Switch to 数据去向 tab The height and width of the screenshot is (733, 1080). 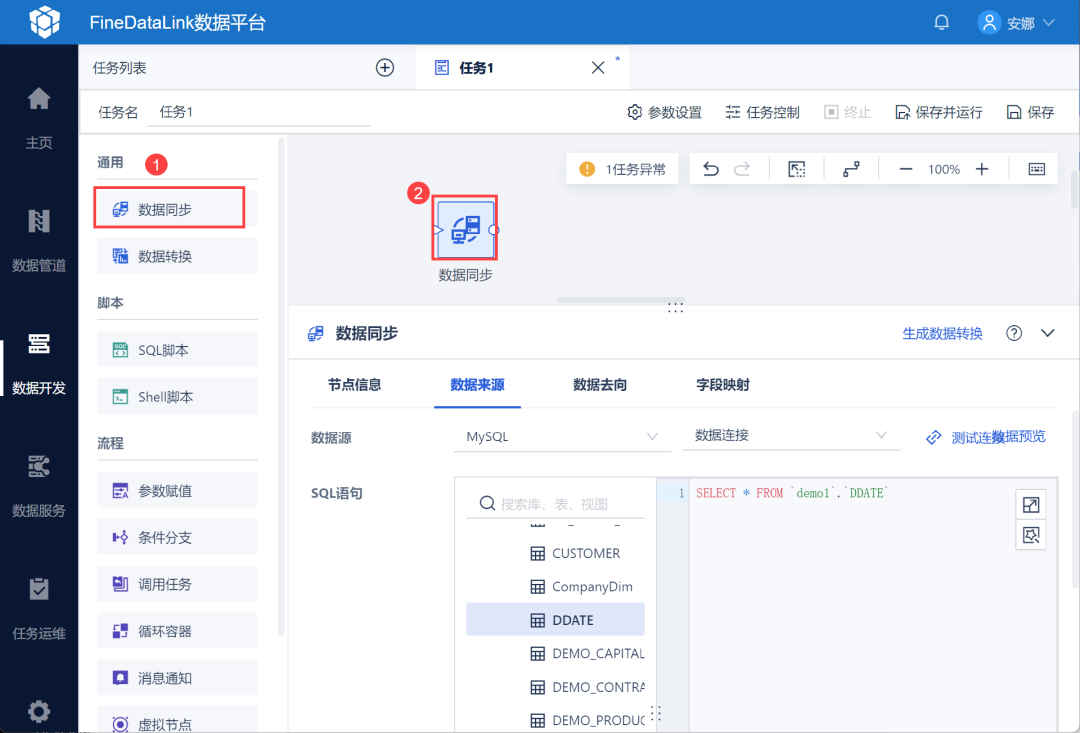600,384
